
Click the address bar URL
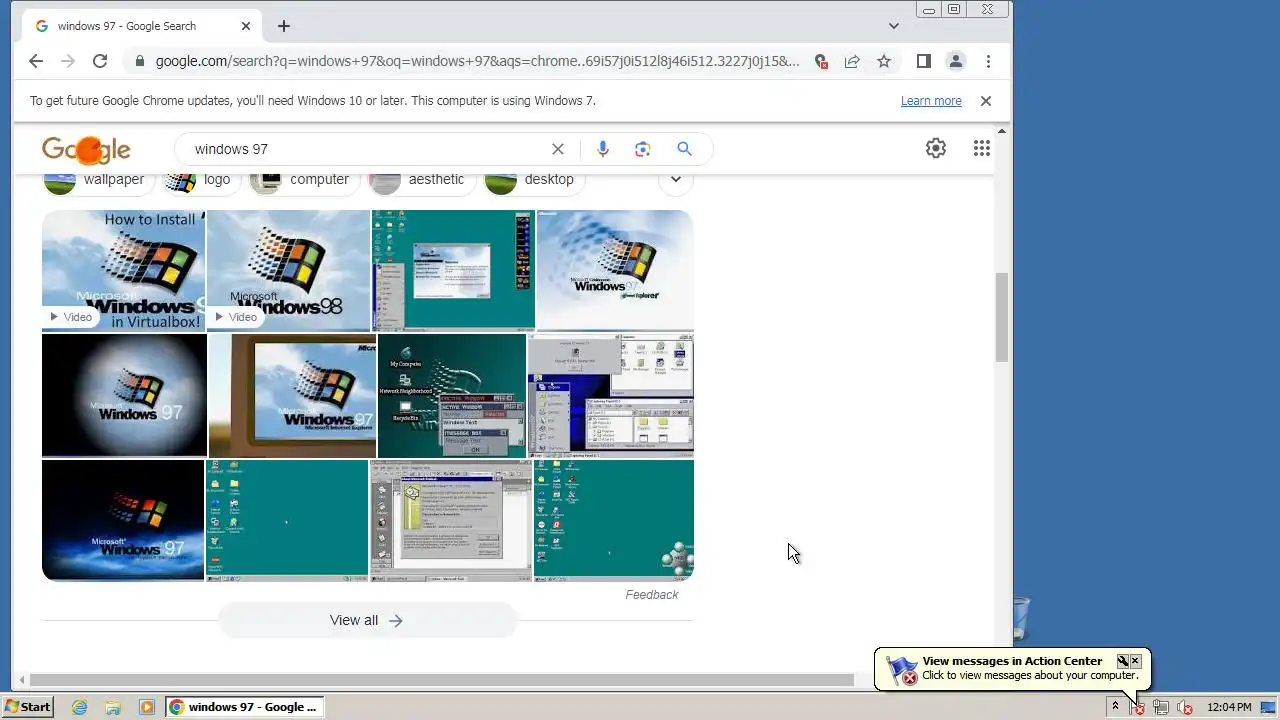tap(478, 61)
